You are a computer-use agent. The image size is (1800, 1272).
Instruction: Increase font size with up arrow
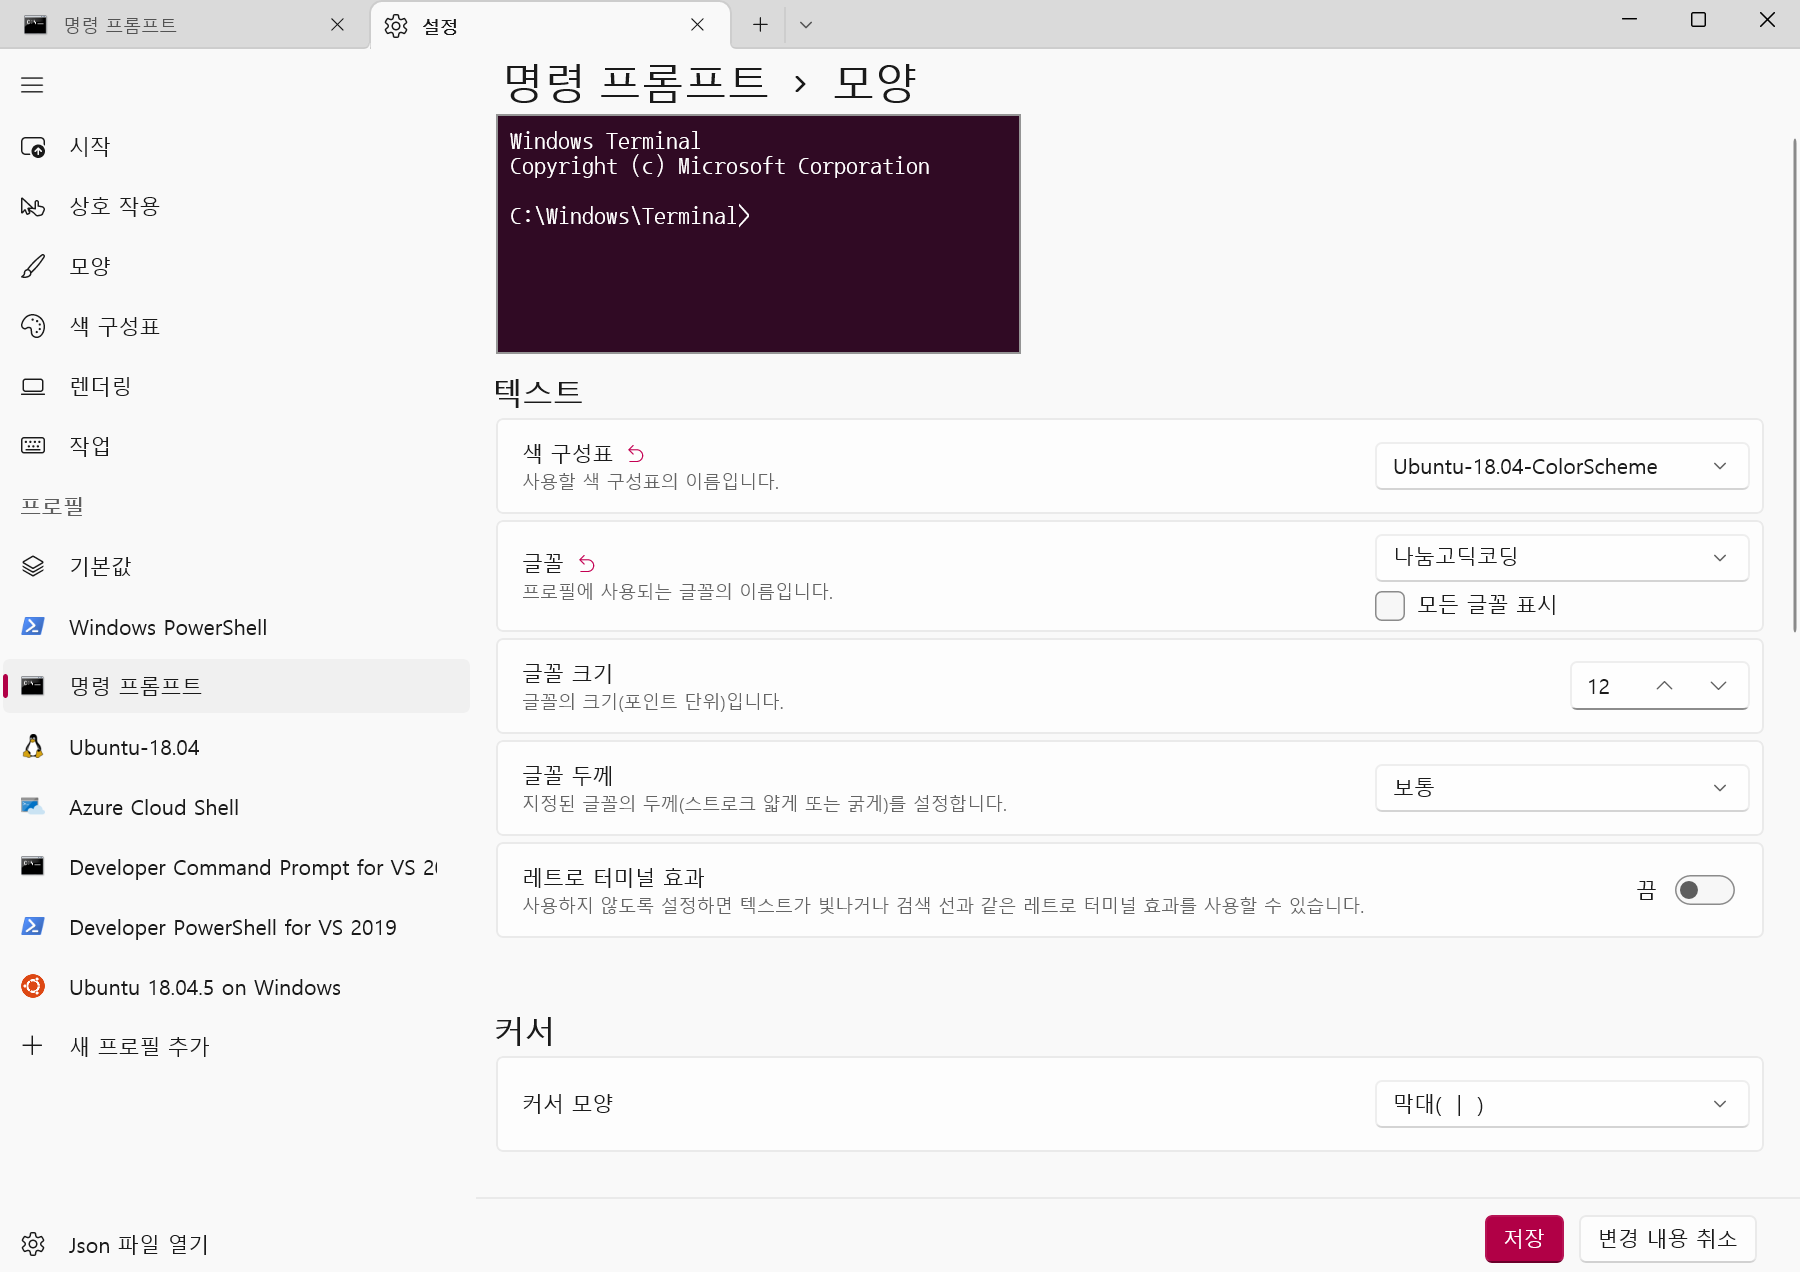(x=1664, y=686)
